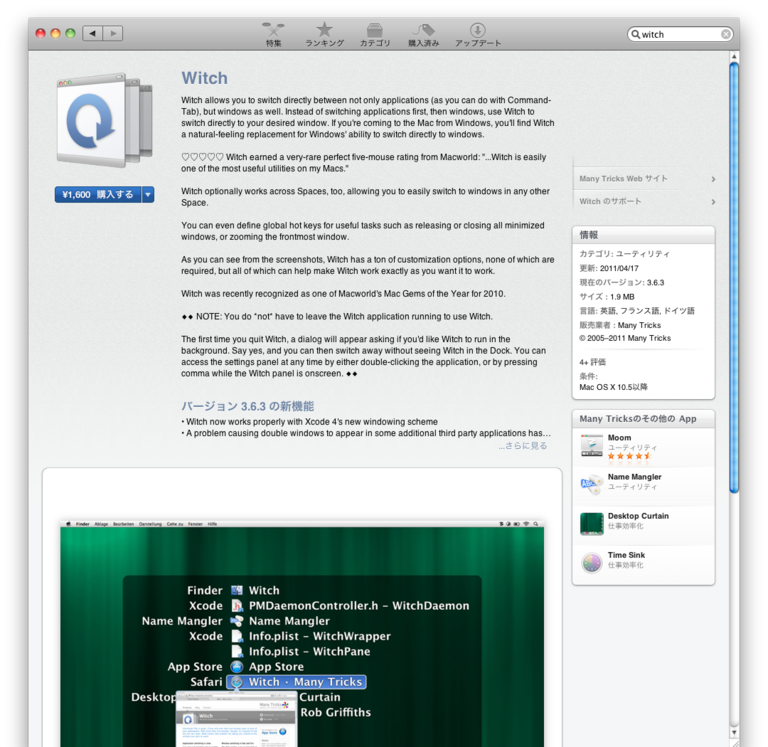The width and height of the screenshot is (768, 747).
Task: Click the 販売業者: Many Tricks info line
Action: [x=620, y=325]
